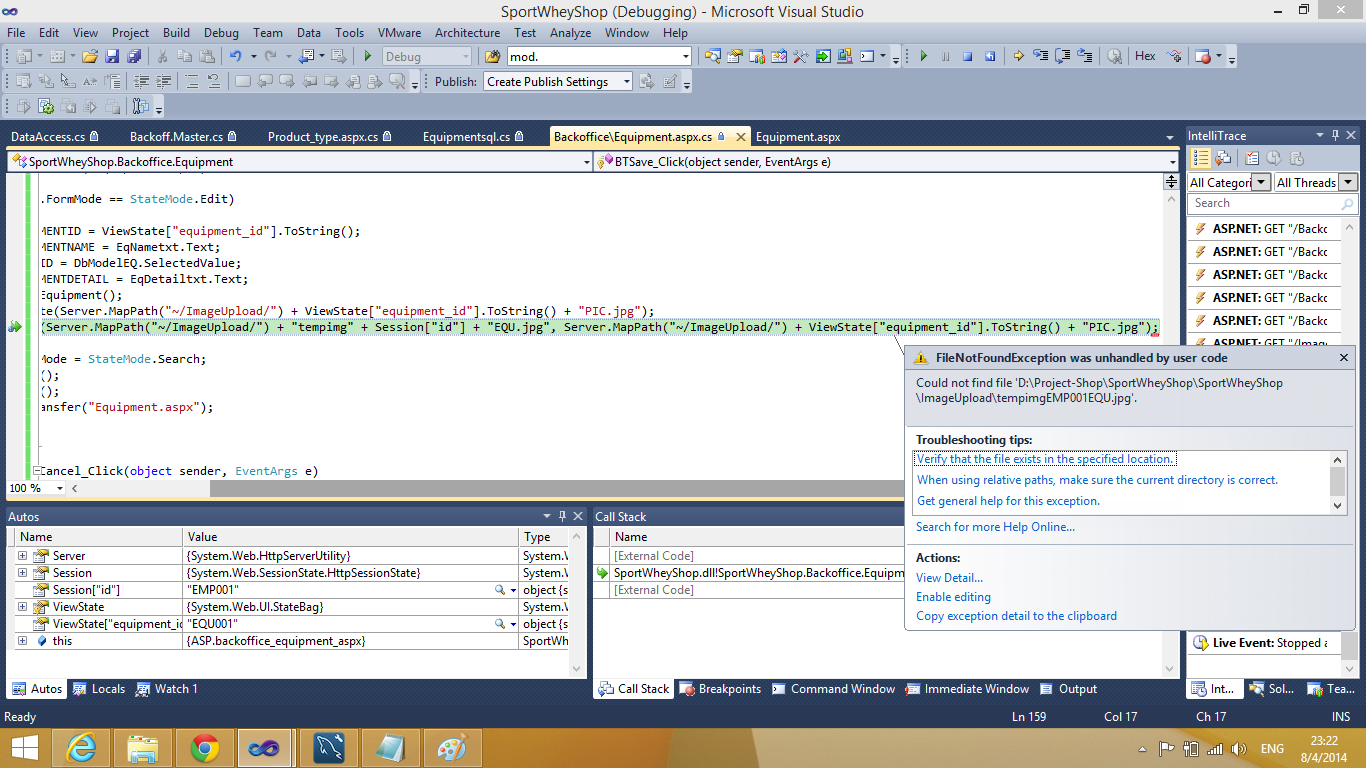This screenshot has width=1366, height=768.
Task: Click the Undo arrow icon
Action: point(235,56)
